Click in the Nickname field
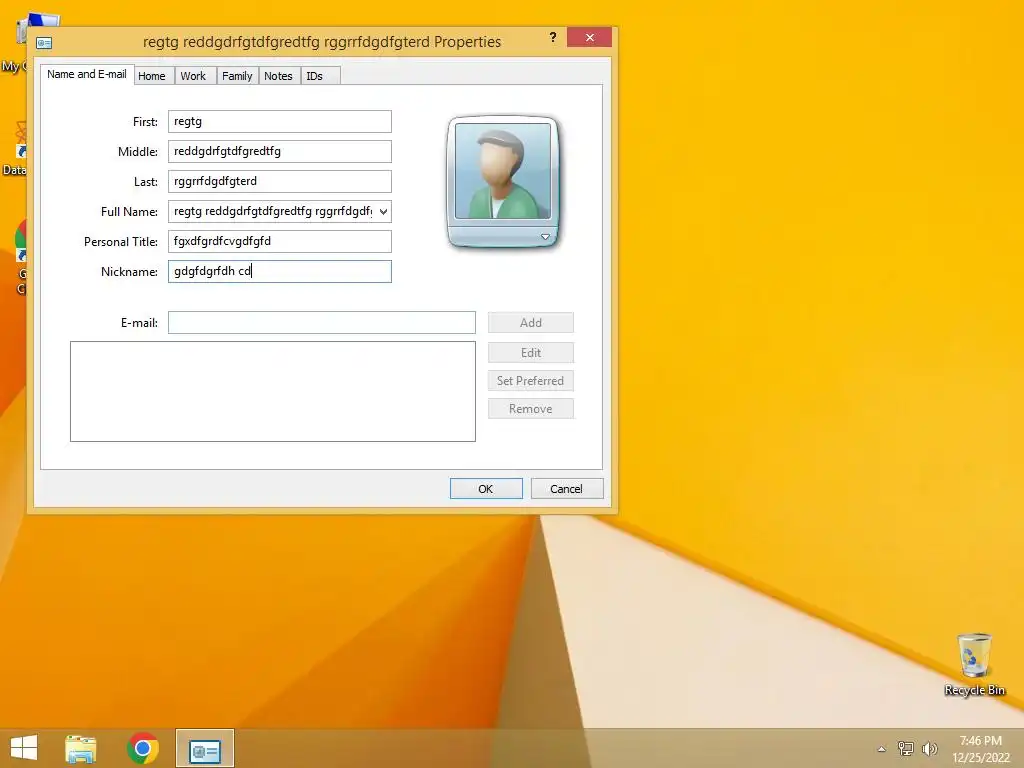The height and width of the screenshot is (768, 1024). pos(280,272)
